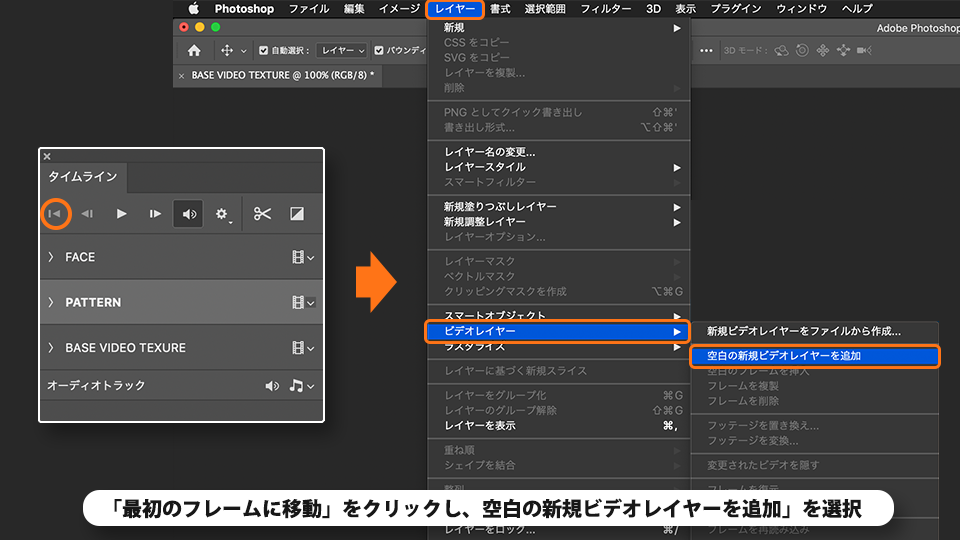
Task: Open the Apple menu
Action: [x=193, y=9]
